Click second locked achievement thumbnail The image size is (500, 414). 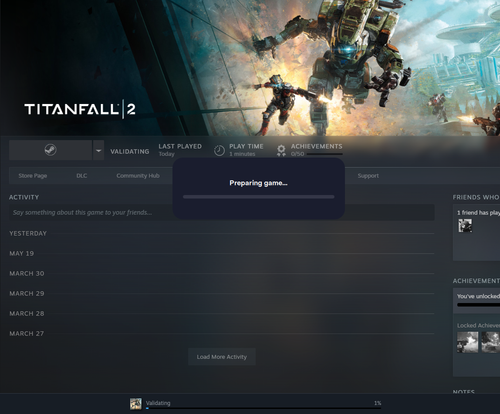point(490,342)
